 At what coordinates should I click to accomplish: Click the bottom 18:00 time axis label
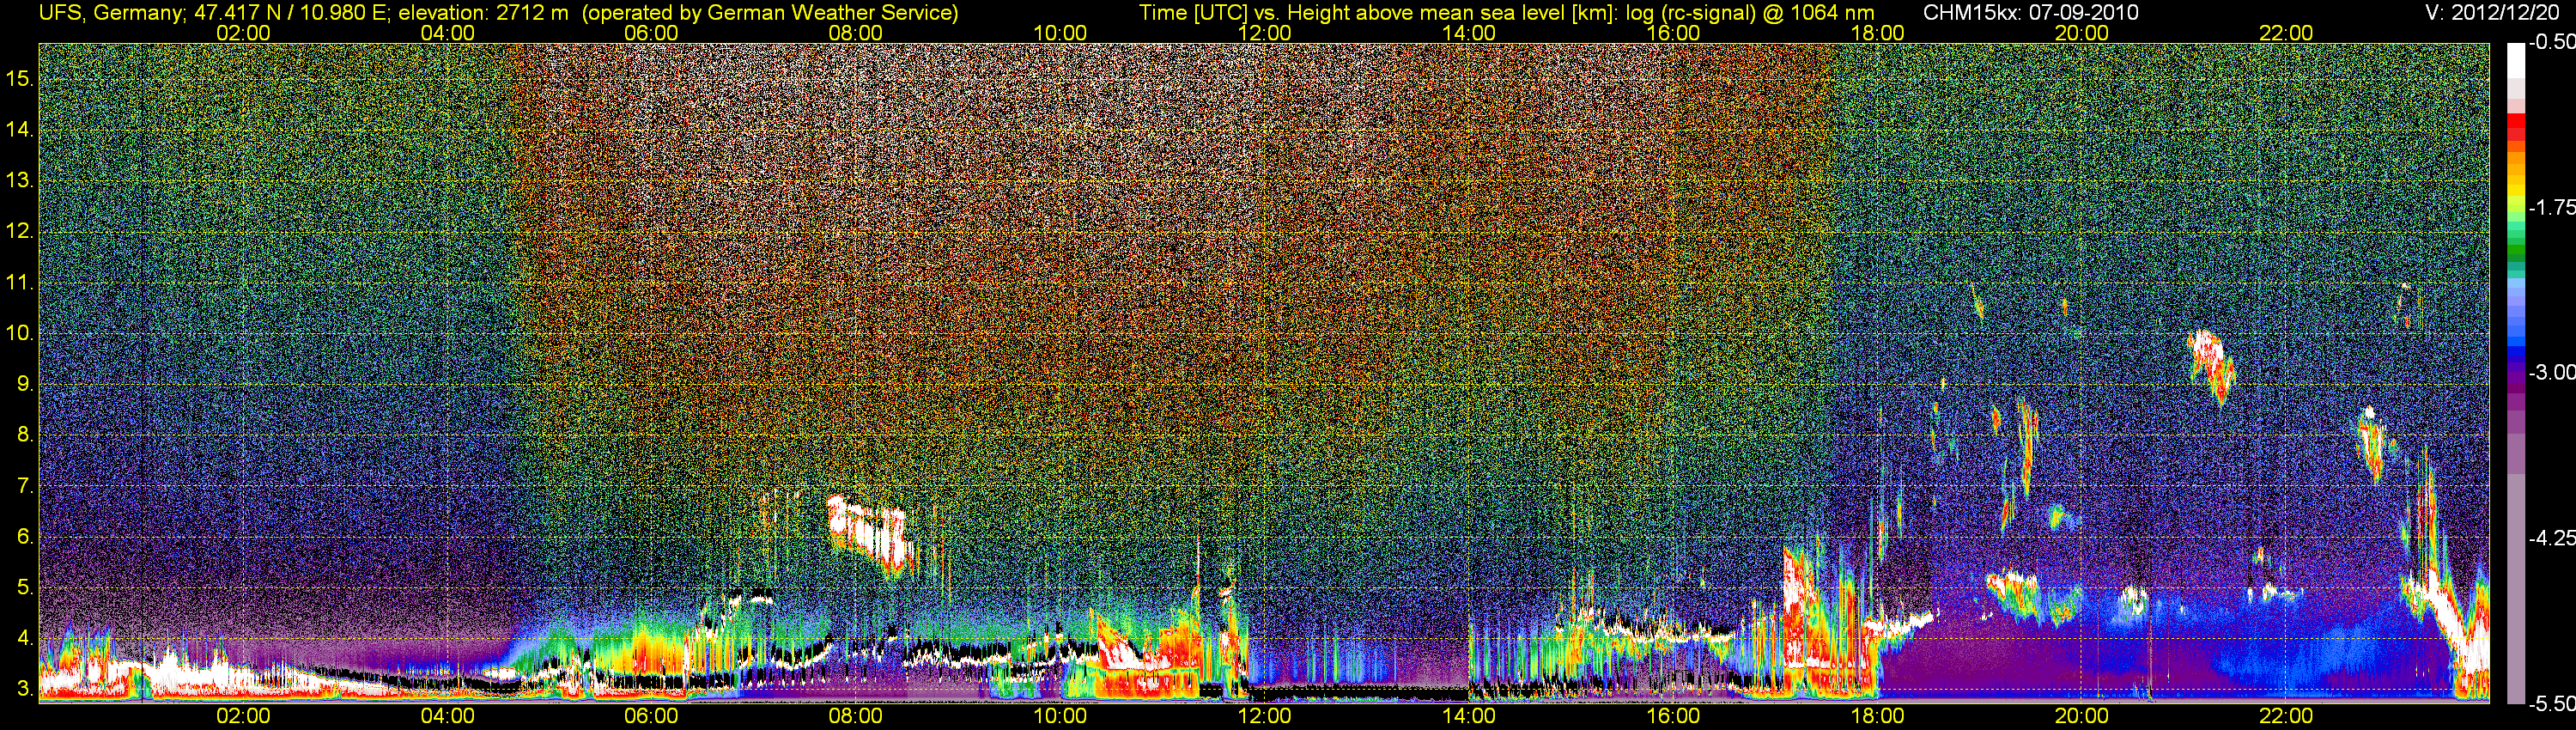tap(1877, 717)
